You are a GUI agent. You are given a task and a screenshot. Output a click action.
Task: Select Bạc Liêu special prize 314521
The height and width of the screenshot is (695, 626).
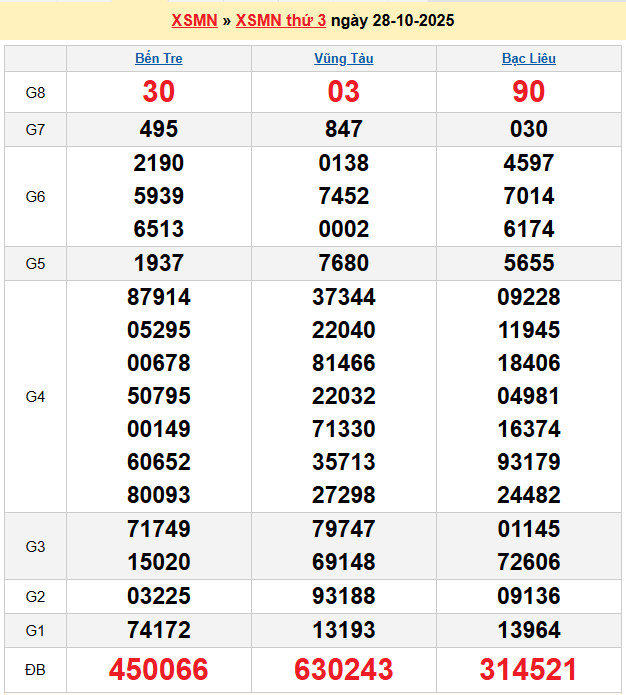[x=528, y=669]
